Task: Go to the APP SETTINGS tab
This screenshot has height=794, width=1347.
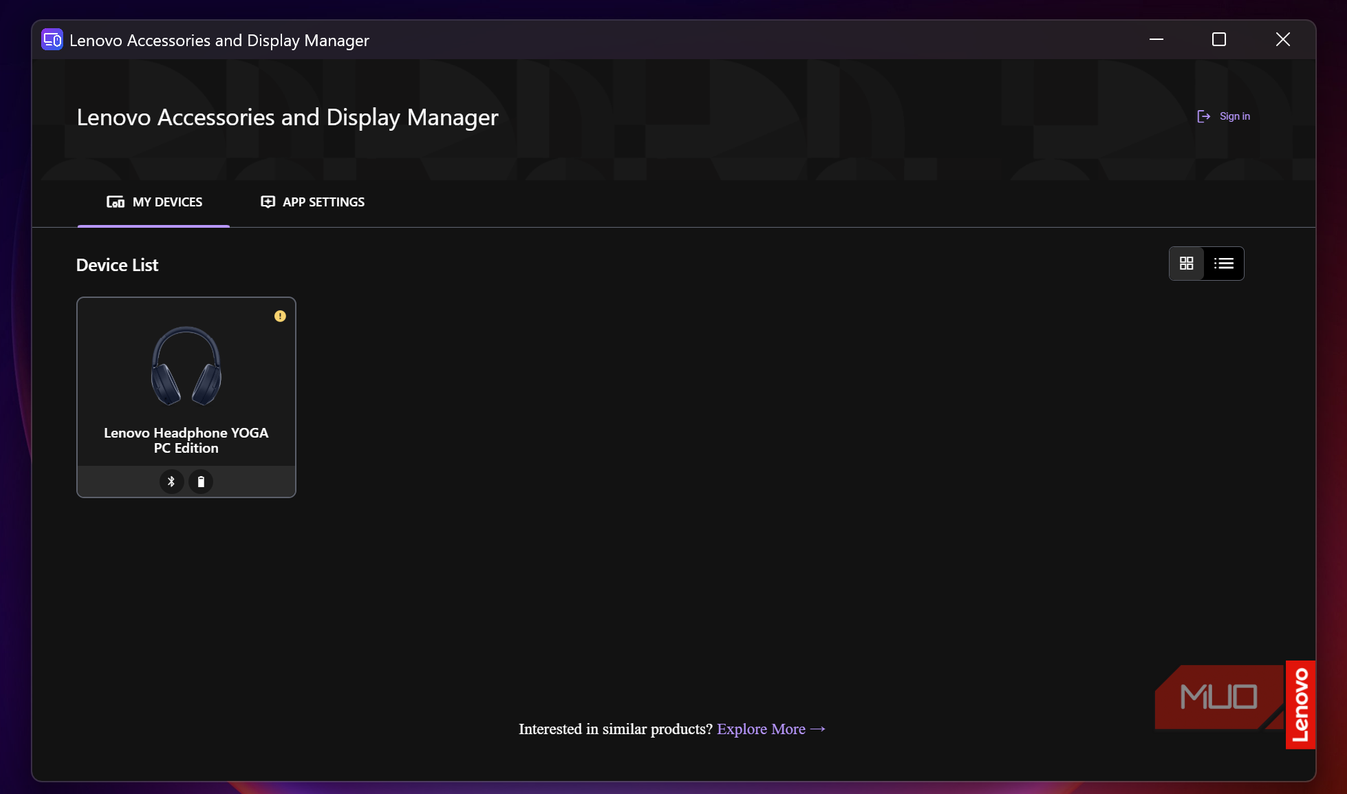Action: pos(313,202)
